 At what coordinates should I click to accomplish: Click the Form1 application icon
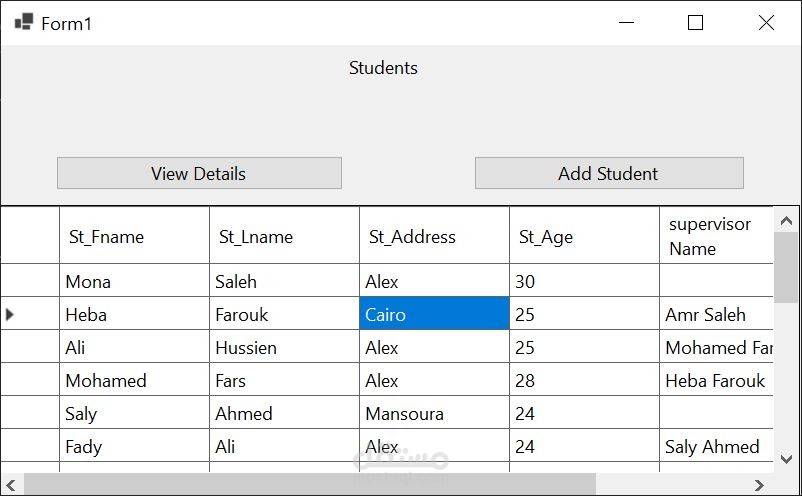pos(24,22)
